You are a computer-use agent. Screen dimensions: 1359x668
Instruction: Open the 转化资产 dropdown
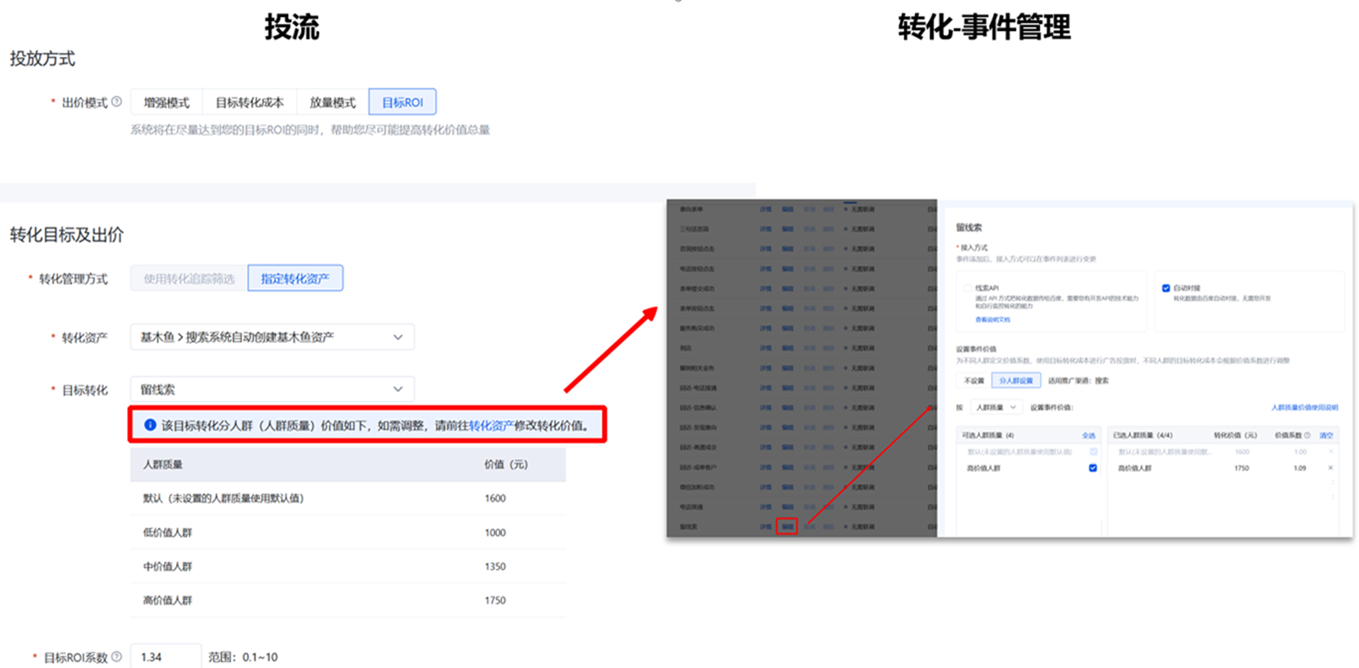[x=272, y=337]
